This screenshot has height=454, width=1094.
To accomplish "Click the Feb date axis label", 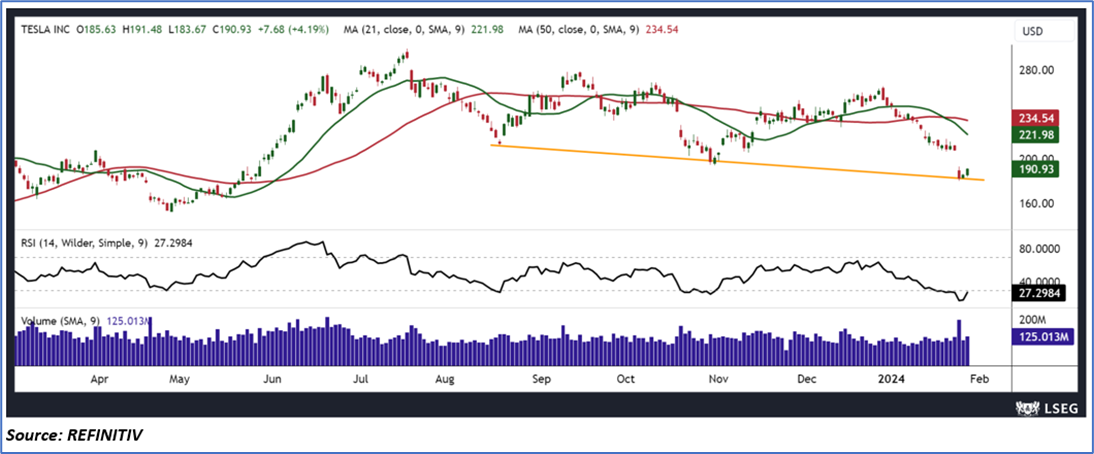I will tap(979, 380).
